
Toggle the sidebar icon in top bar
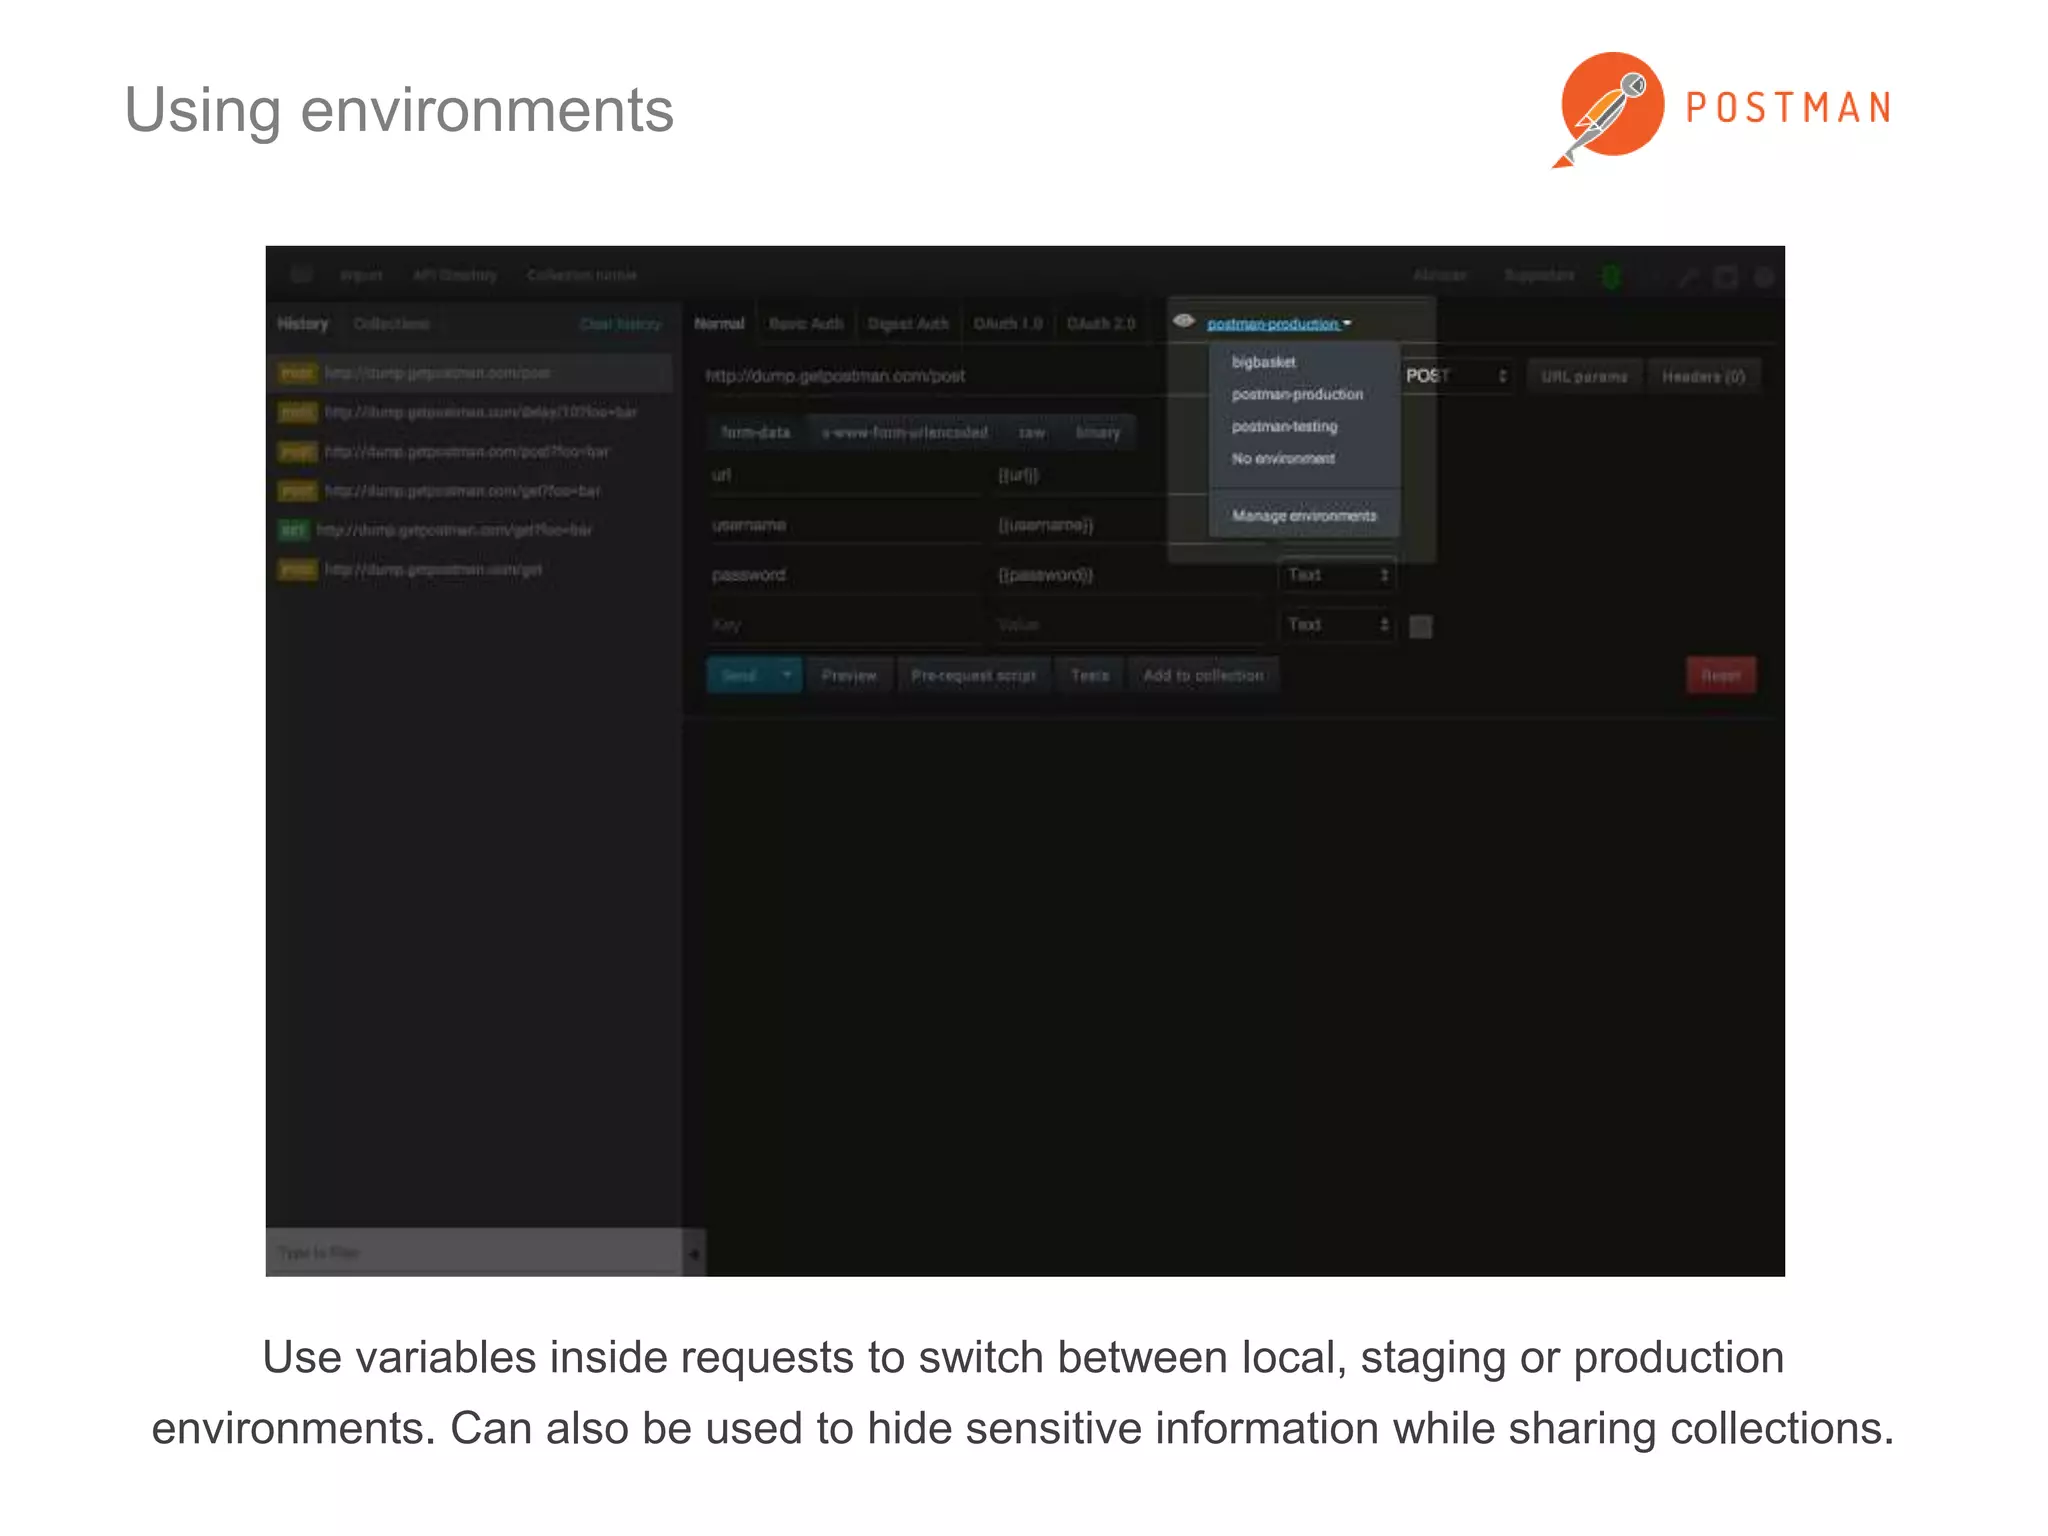[x=301, y=275]
